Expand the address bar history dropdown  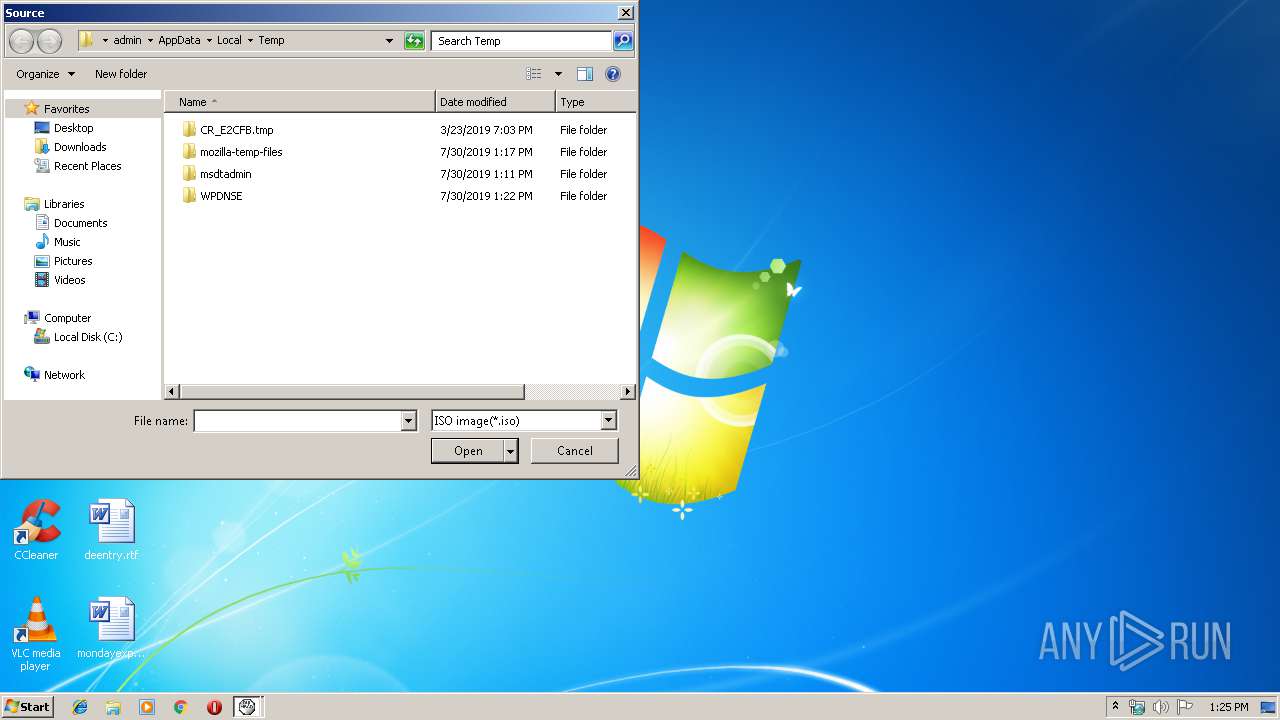[x=389, y=41]
